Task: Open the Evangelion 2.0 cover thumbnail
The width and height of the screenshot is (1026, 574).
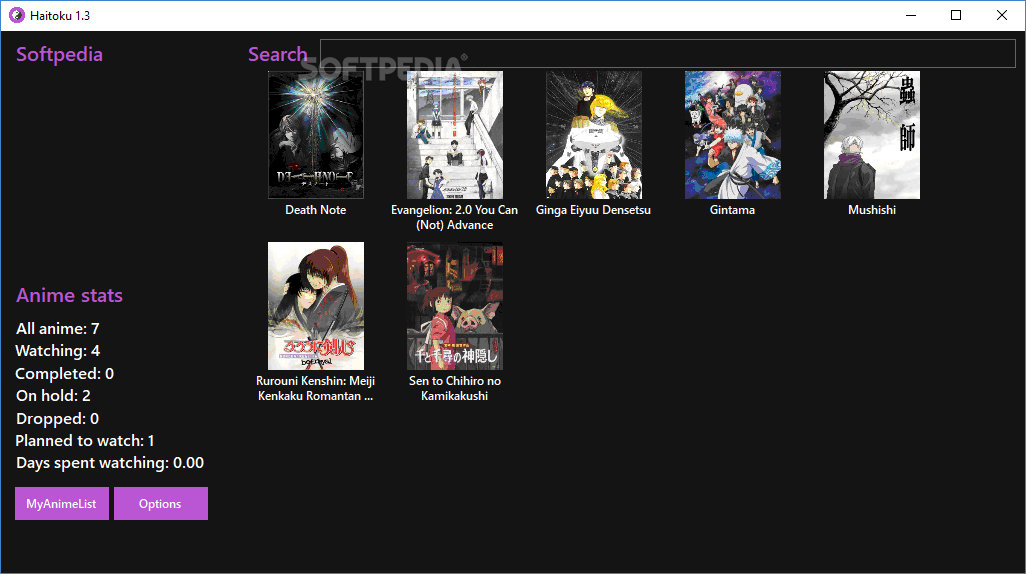Action: click(x=455, y=135)
